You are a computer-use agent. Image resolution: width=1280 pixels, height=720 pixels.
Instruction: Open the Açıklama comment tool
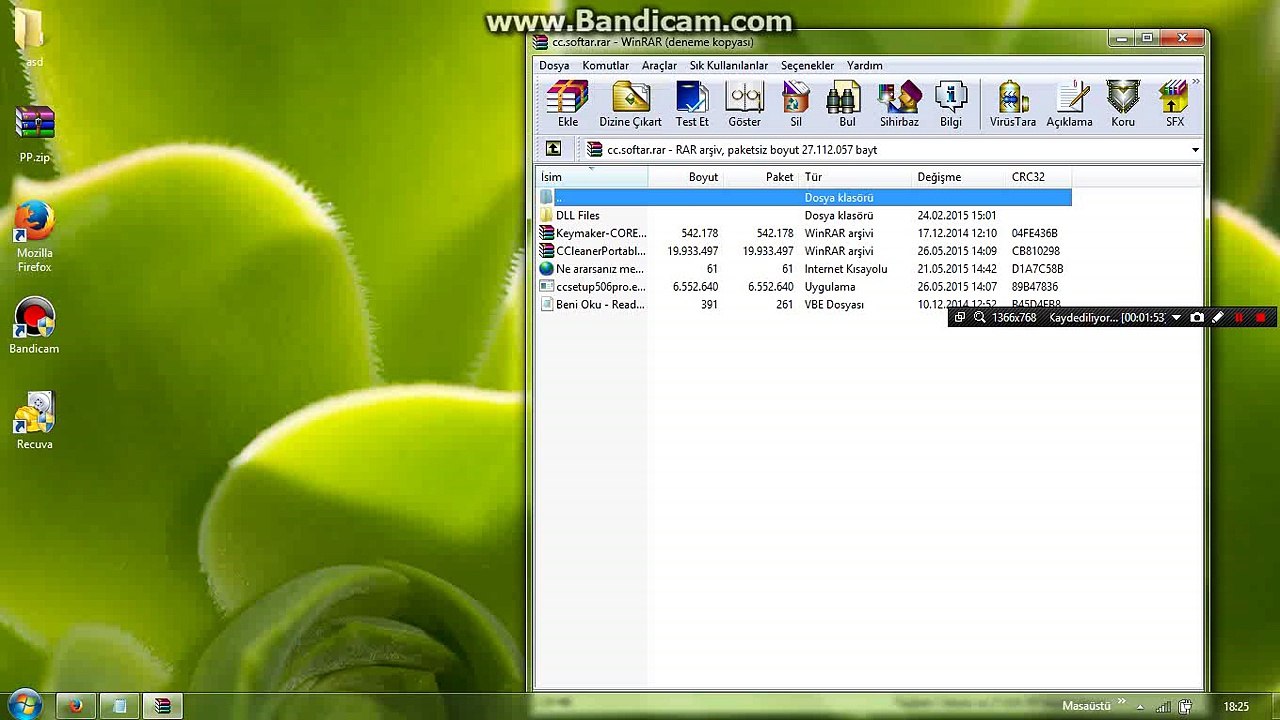[1070, 105]
